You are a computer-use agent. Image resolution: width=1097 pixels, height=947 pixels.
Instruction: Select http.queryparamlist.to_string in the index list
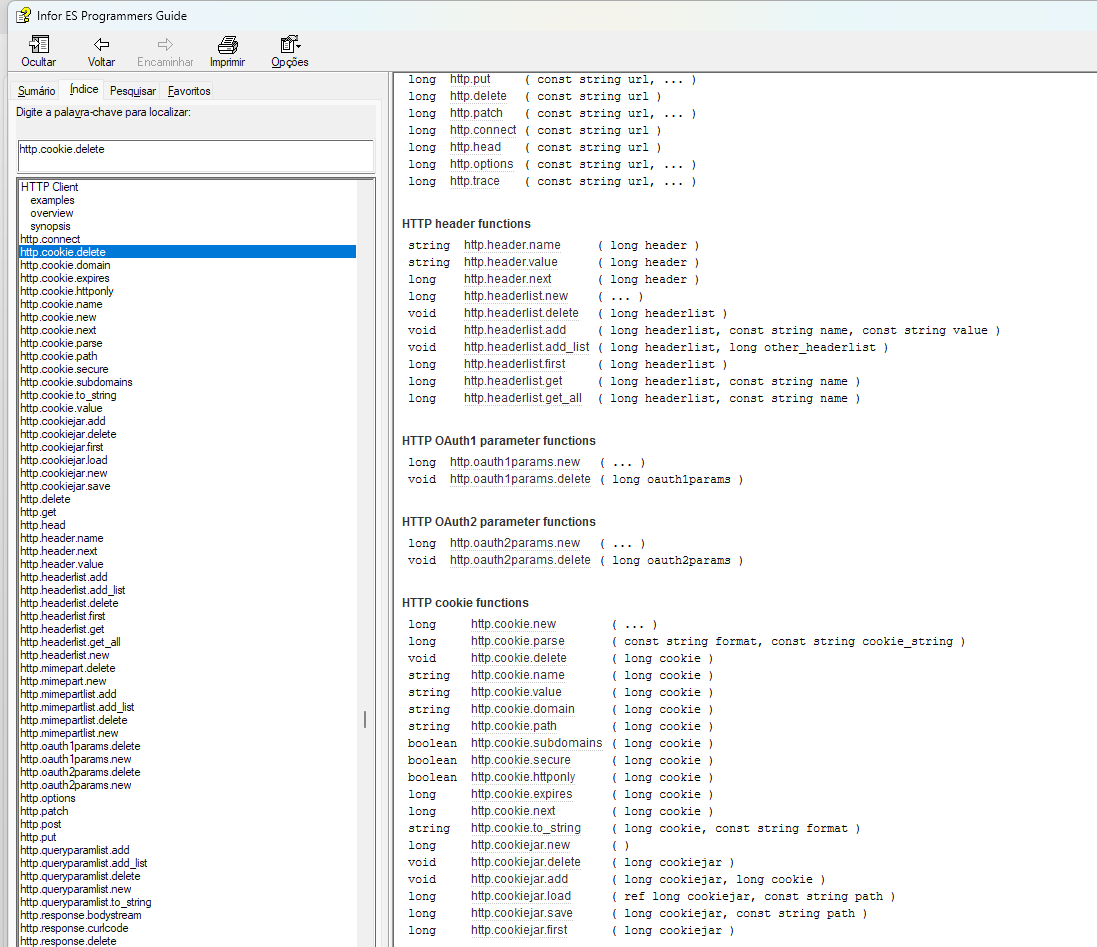(85, 902)
